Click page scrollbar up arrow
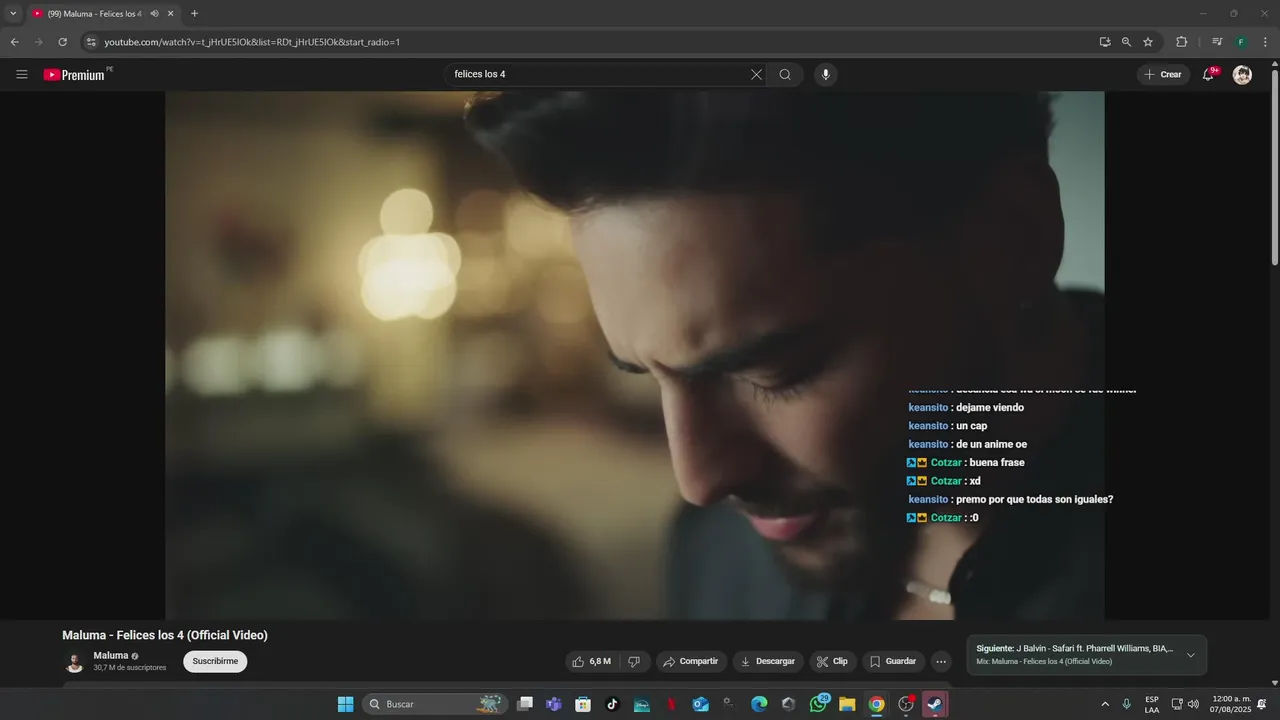The image size is (1280, 720). coord(1274,65)
